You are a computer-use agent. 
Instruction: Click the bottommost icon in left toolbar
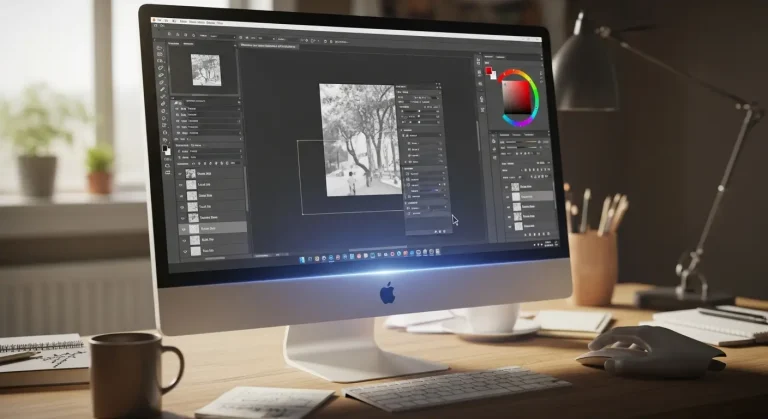pos(168,173)
